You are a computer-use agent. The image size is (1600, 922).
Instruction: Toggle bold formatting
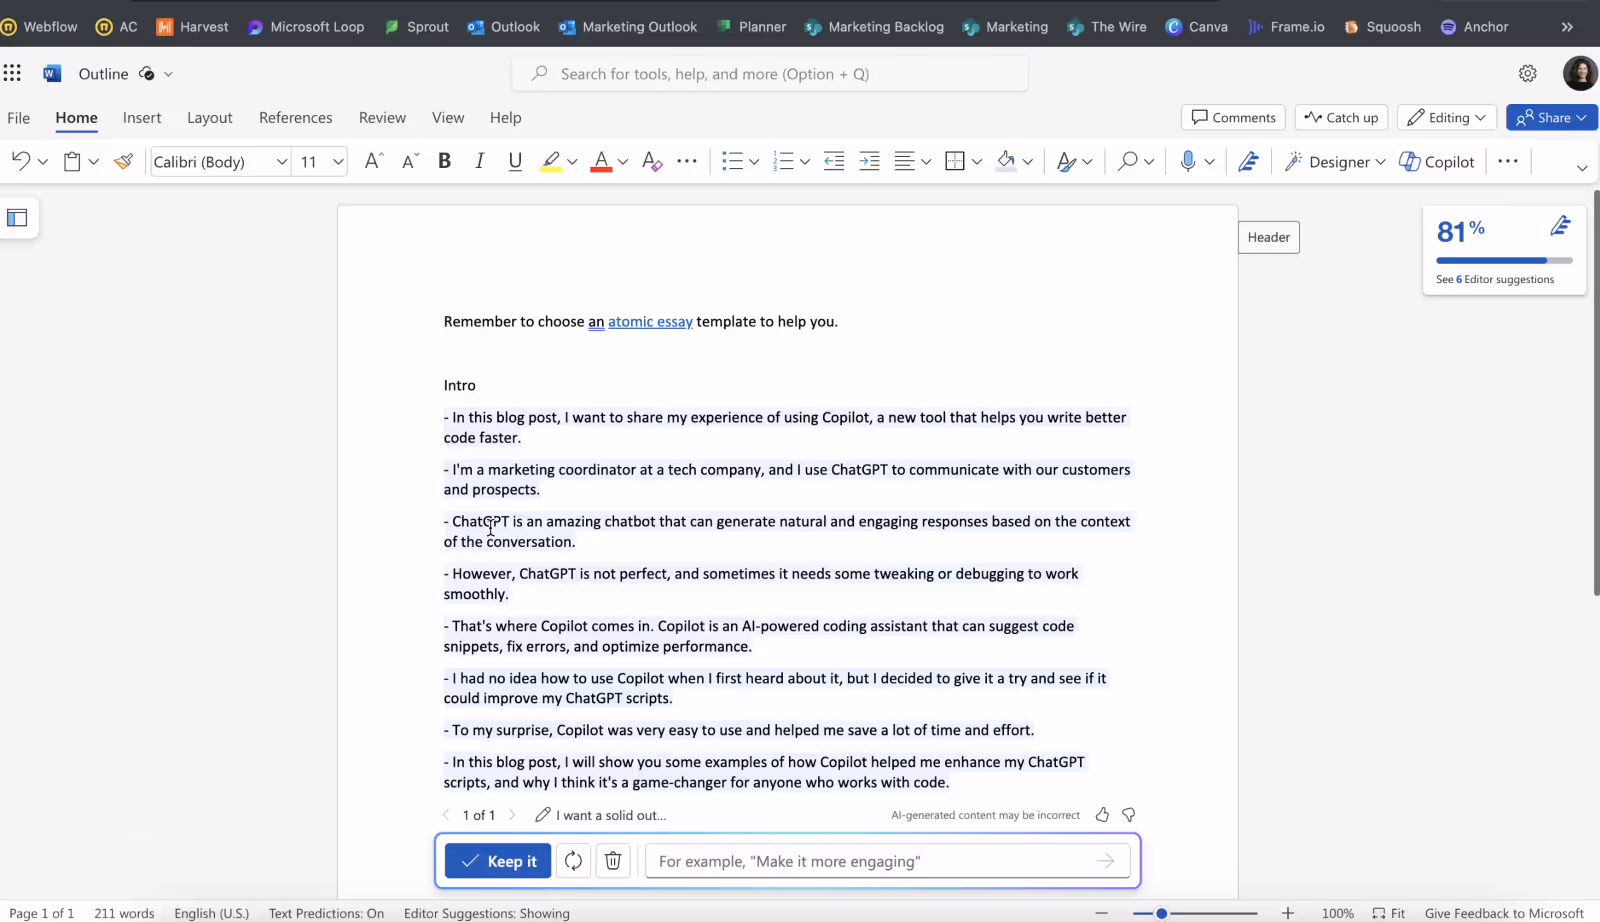445,161
